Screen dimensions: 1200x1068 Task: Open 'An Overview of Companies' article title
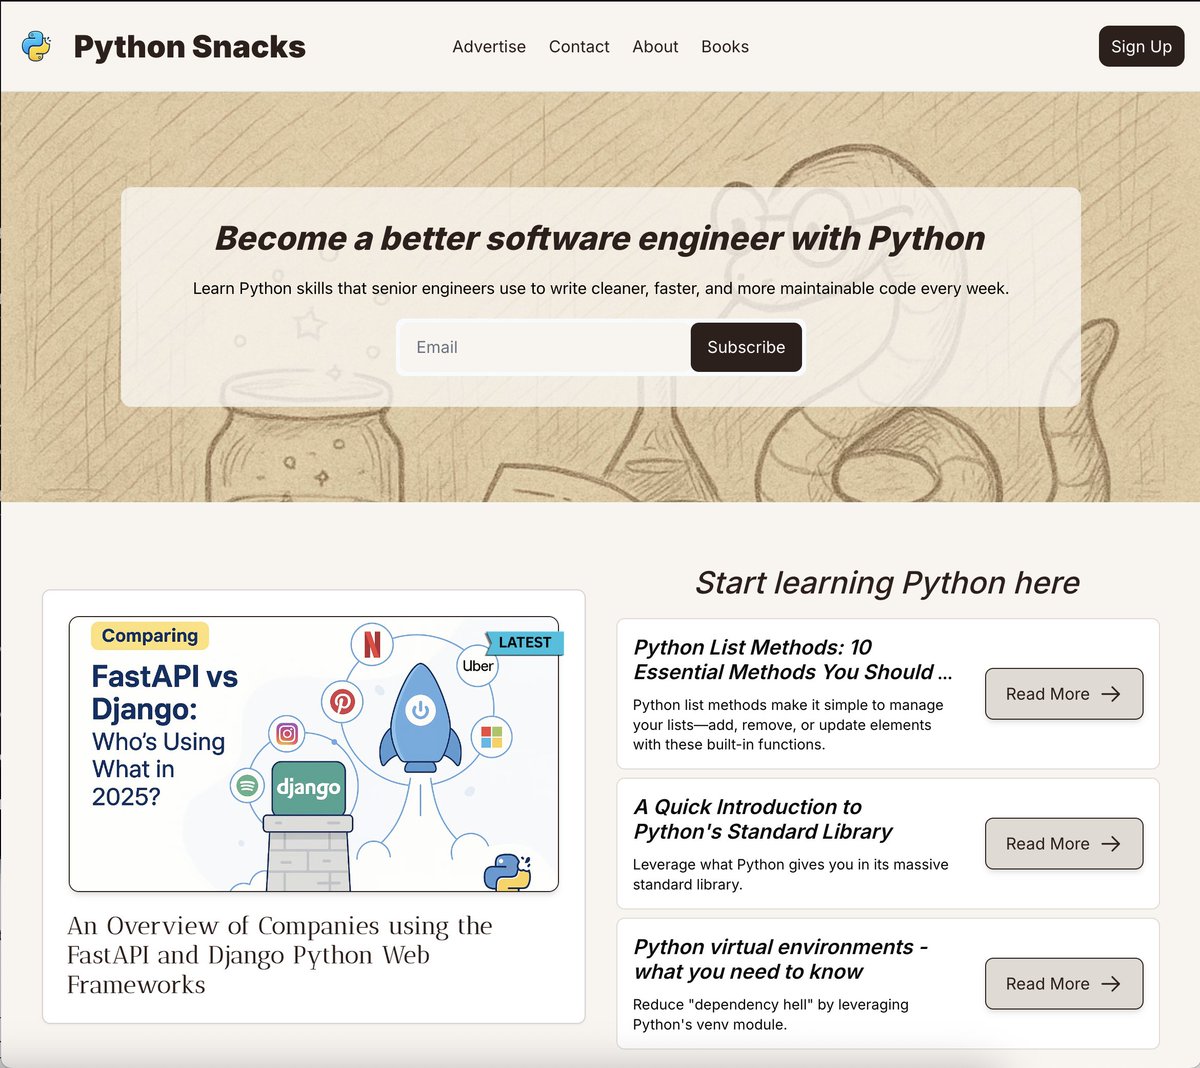click(x=280, y=955)
